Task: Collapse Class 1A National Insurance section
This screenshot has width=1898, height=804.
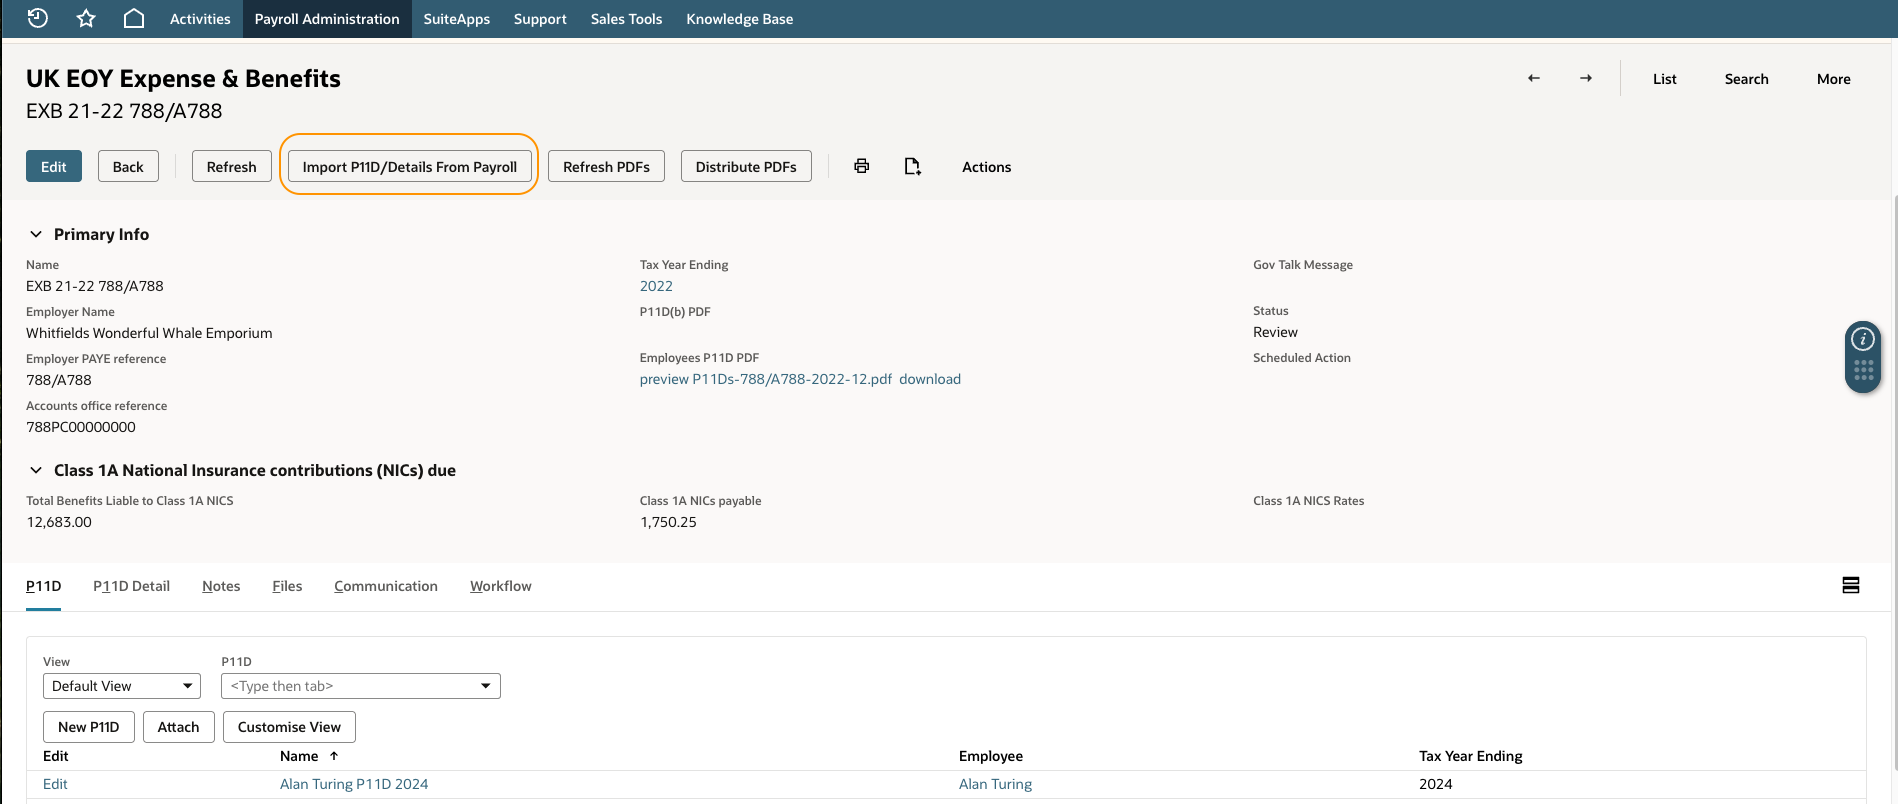Action: click(36, 470)
